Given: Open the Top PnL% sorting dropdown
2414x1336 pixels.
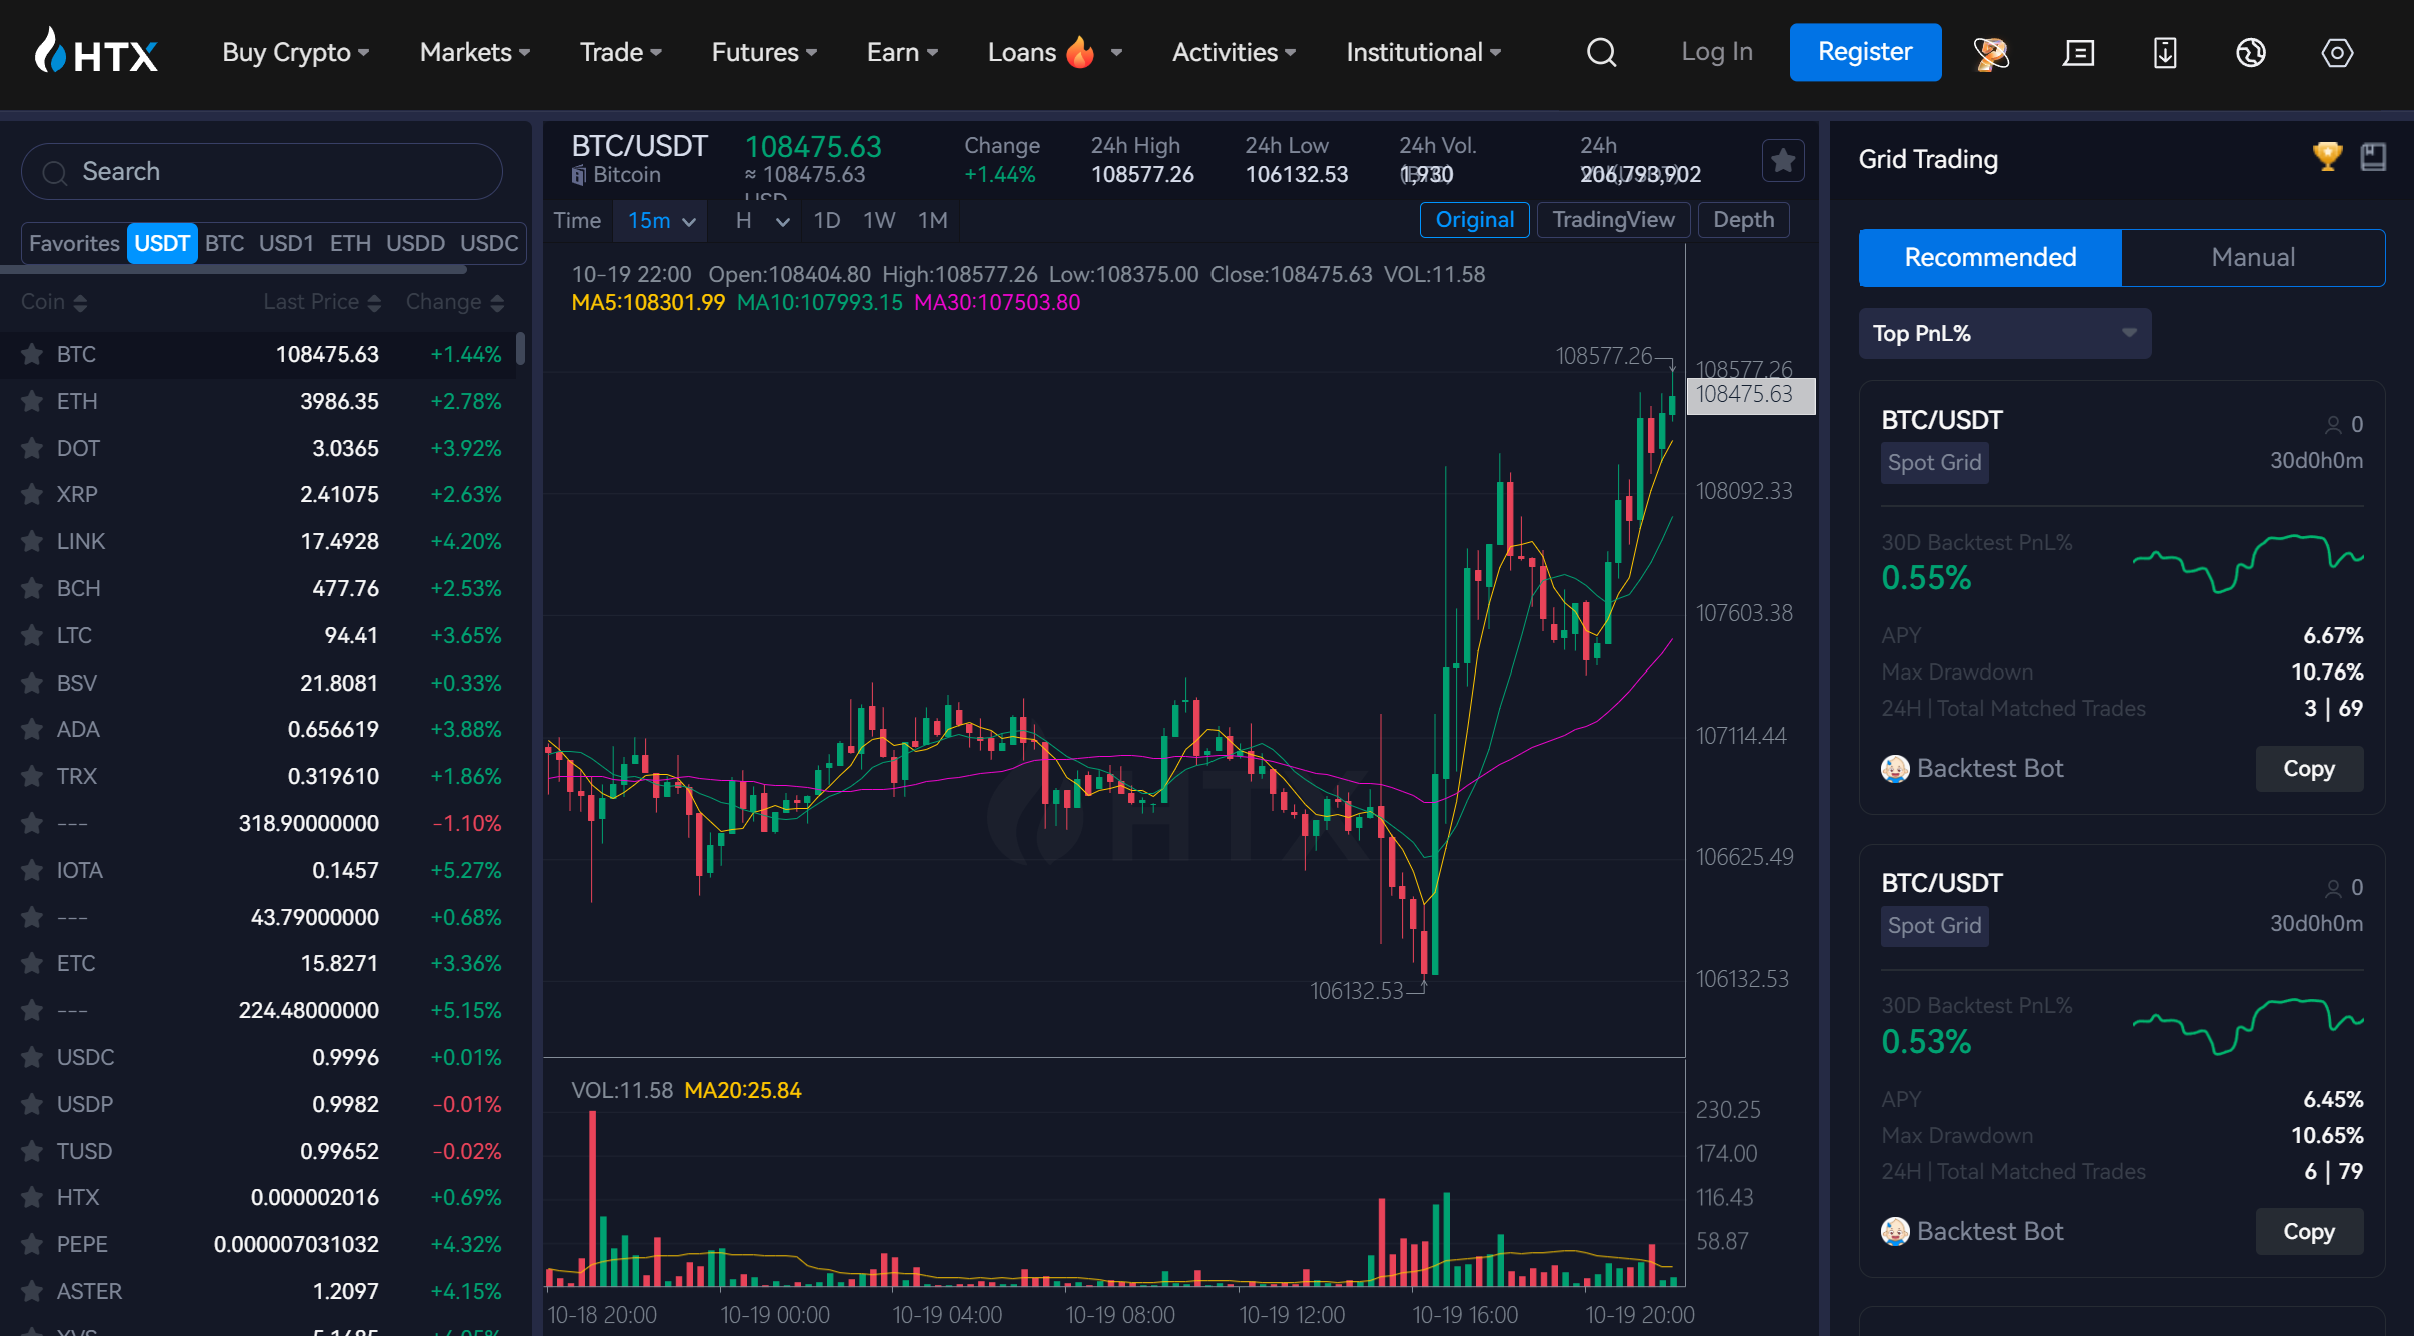Looking at the screenshot, I should (2004, 333).
